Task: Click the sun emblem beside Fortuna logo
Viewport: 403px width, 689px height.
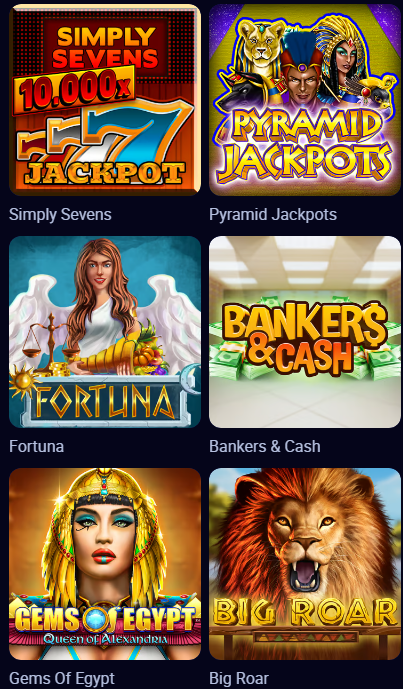Action: click(x=23, y=381)
